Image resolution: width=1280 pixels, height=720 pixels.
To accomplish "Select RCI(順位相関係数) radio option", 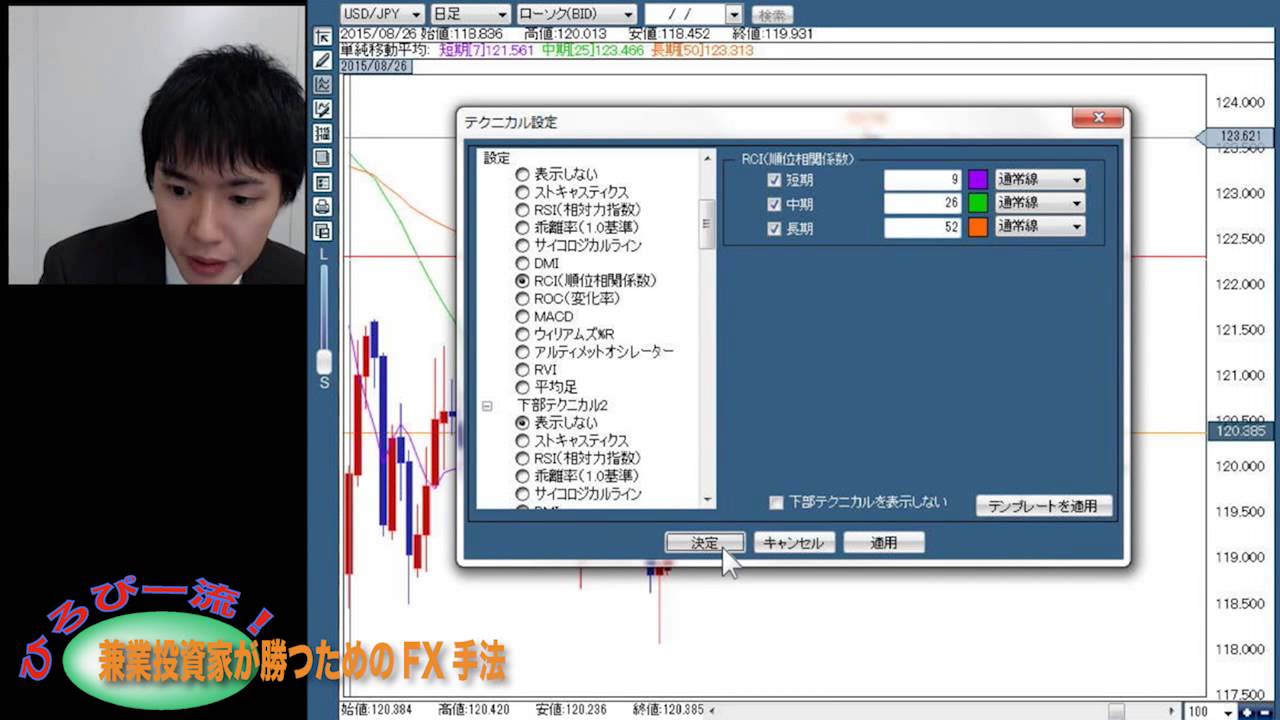I will click(522, 281).
